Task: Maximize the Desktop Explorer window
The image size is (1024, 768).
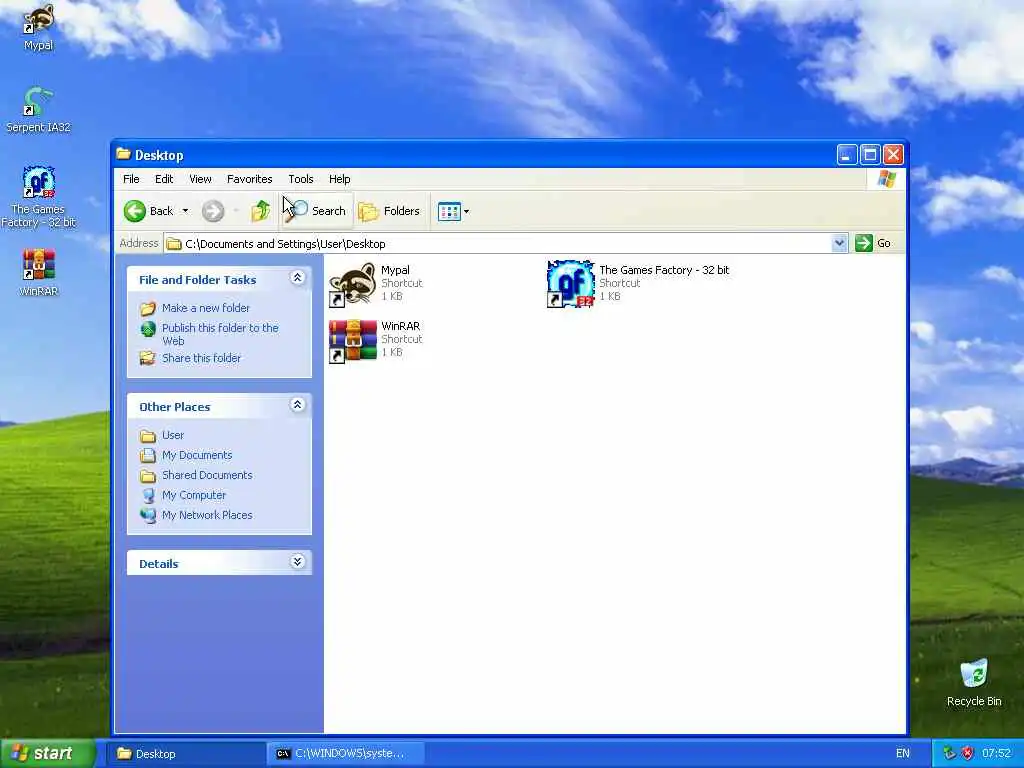Action: click(870, 155)
